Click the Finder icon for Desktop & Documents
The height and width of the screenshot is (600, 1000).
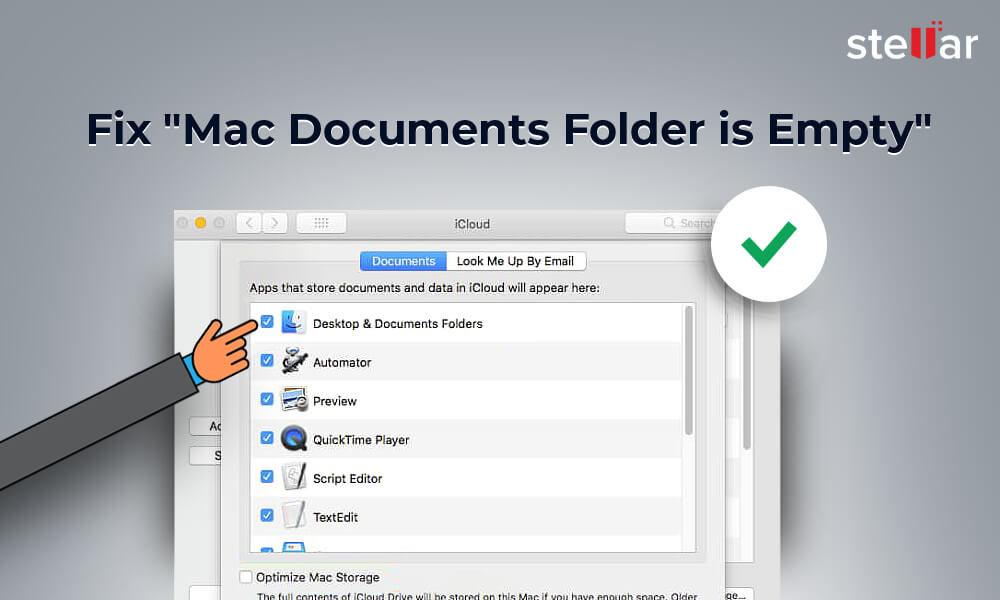tap(294, 322)
